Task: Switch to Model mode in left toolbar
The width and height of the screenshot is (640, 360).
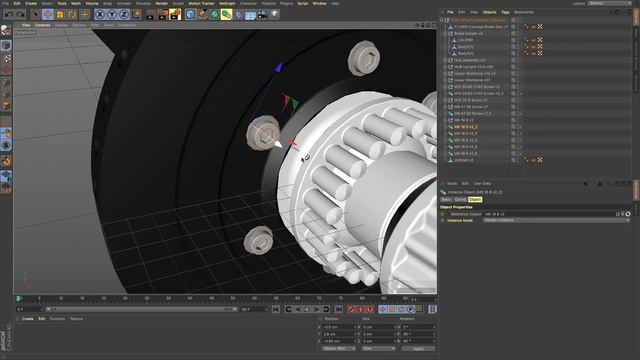Action: [6, 45]
